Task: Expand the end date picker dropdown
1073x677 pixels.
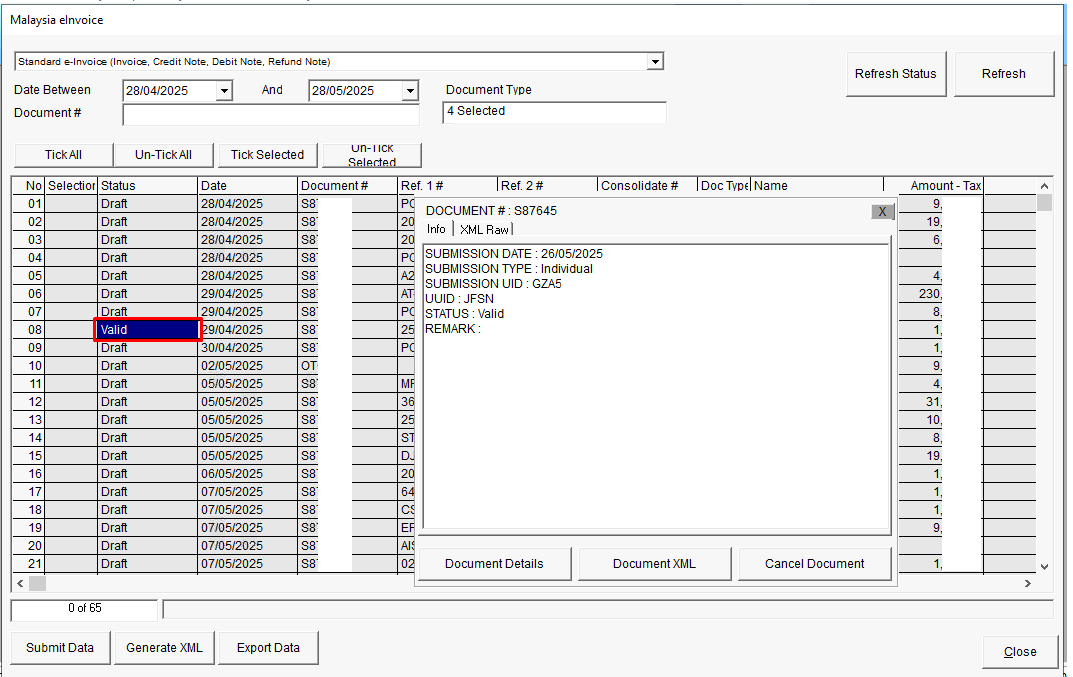Action: (410, 91)
